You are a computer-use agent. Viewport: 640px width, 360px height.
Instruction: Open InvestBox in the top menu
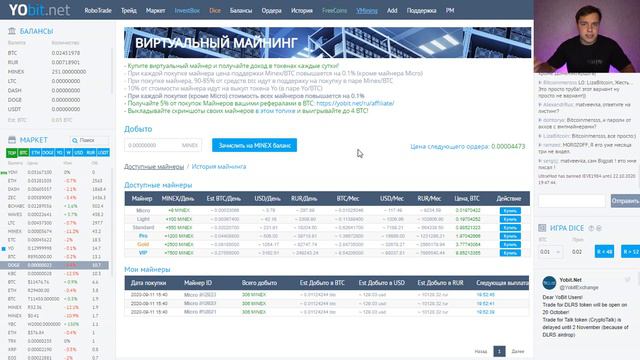coord(187,11)
